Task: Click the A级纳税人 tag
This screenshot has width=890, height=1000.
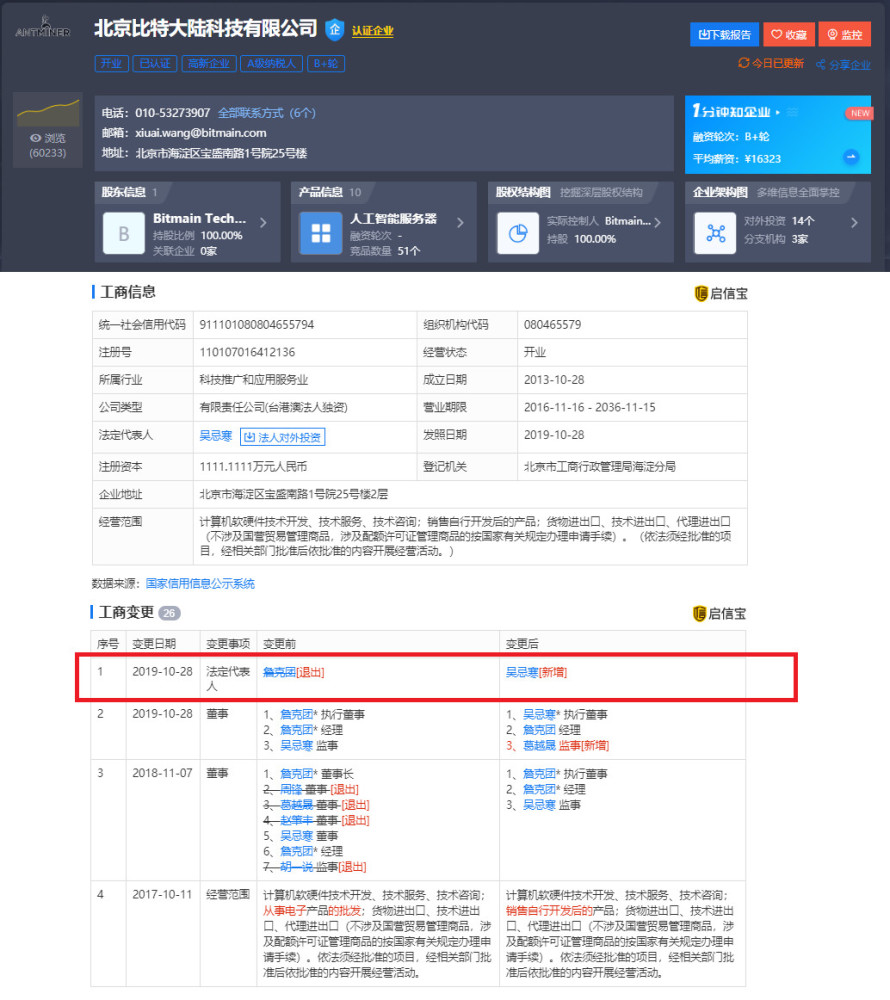Action: (x=271, y=63)
